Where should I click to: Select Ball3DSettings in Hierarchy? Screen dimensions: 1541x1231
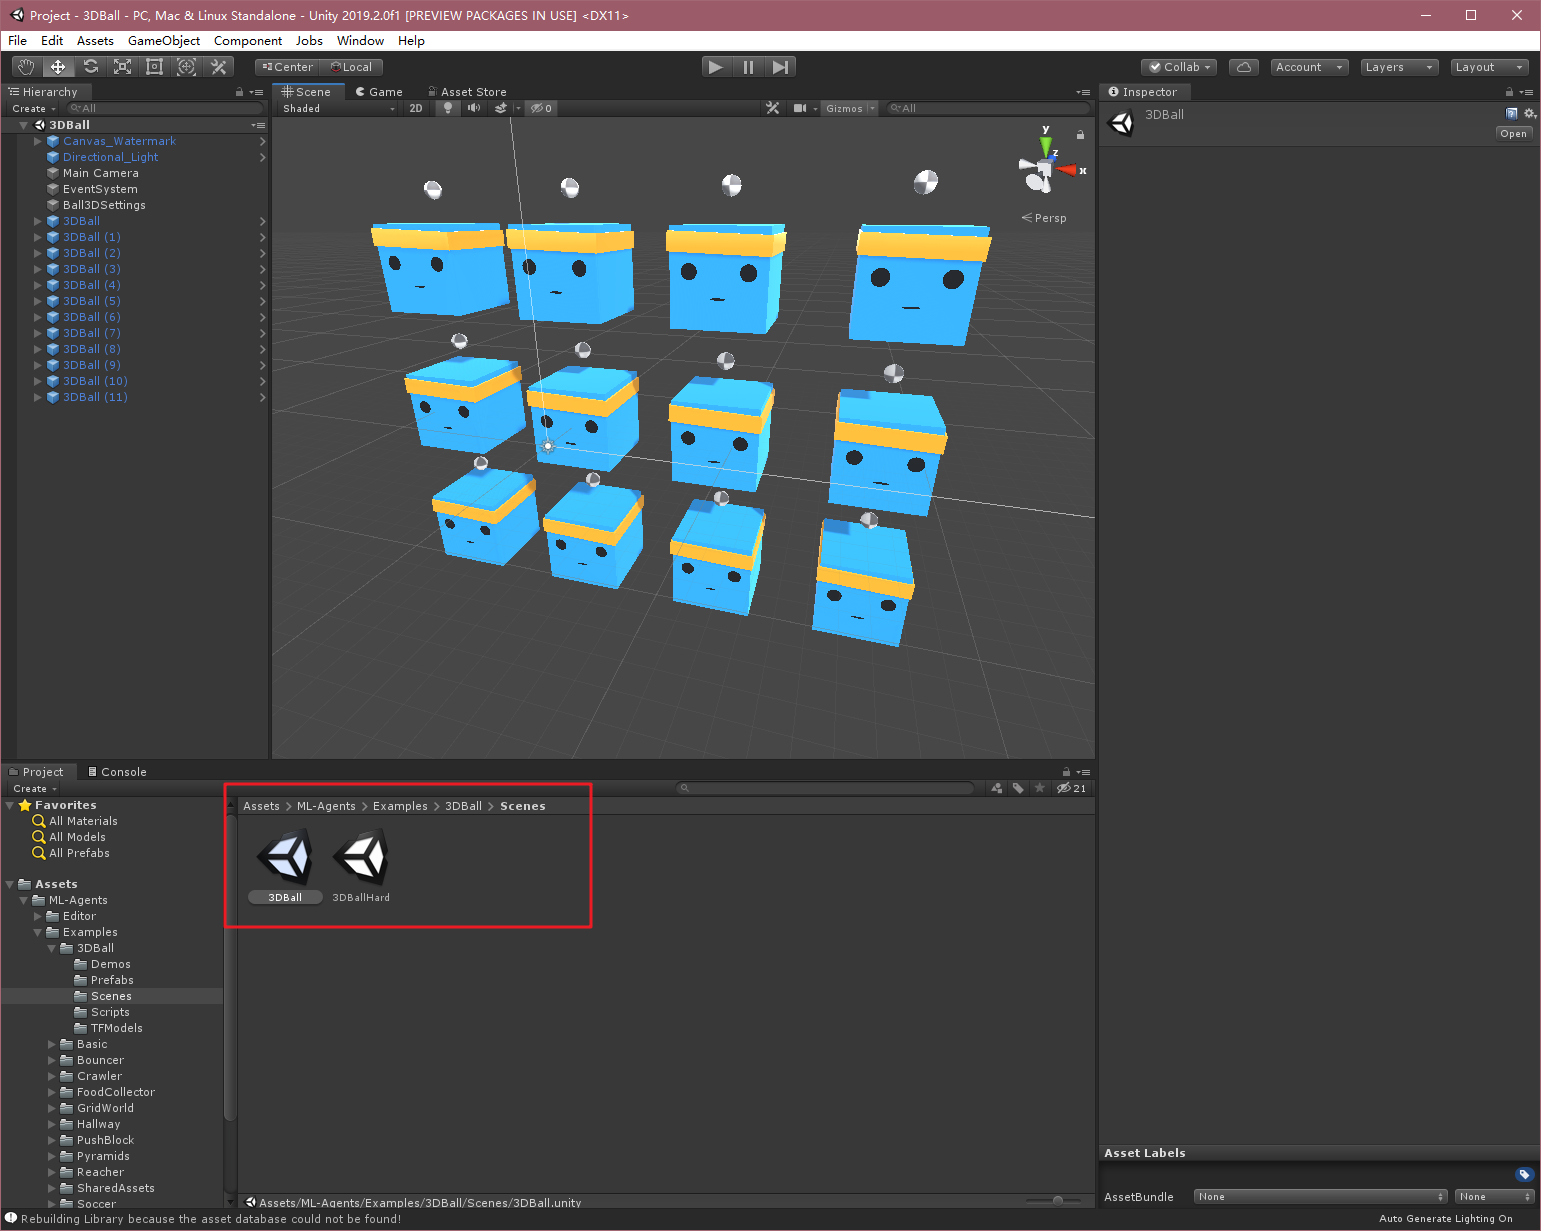click(x=104, y=205)
